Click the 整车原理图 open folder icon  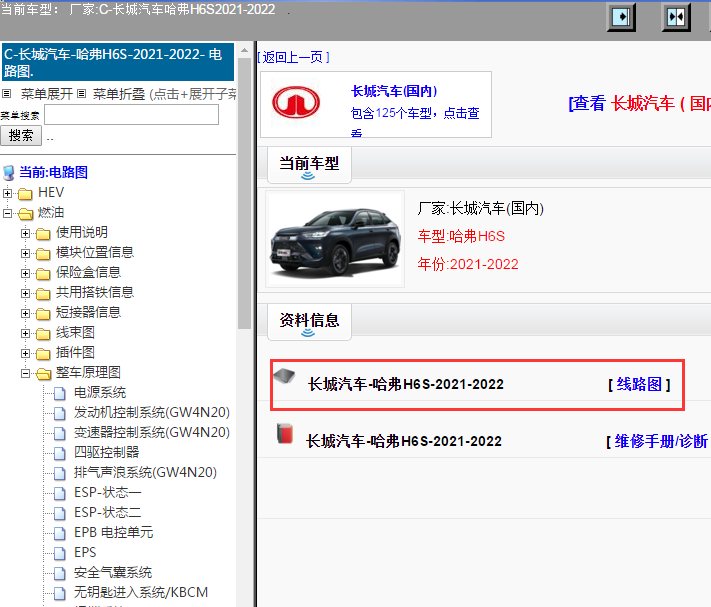click(44, 374)
